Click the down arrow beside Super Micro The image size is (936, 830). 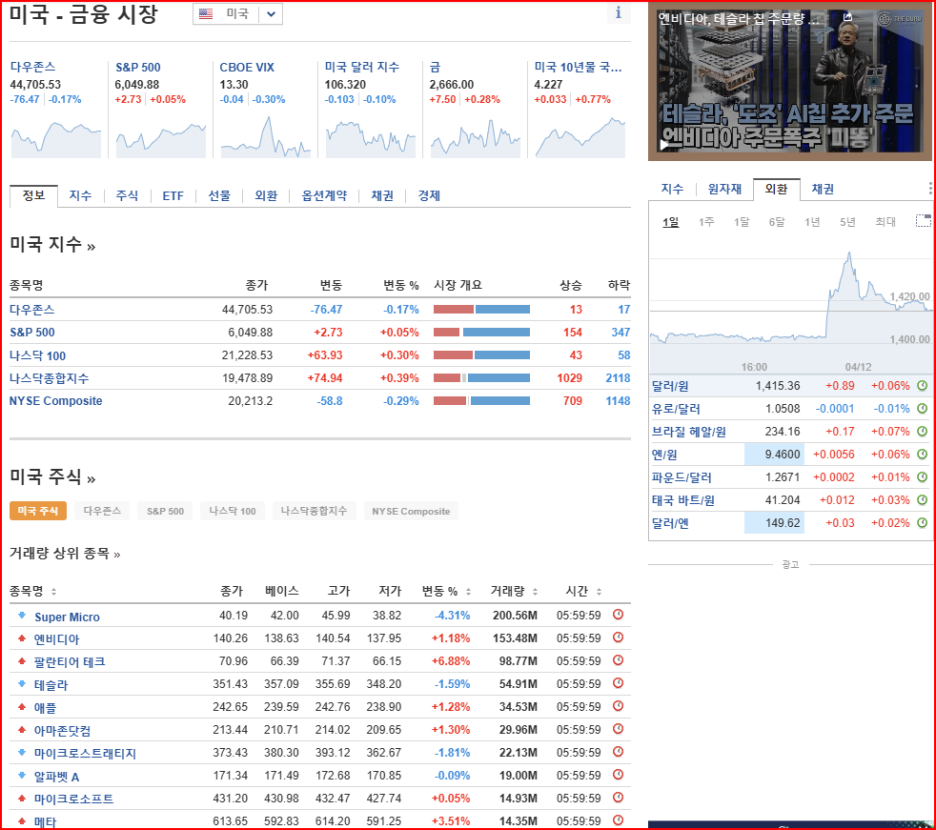pos(22,615)
